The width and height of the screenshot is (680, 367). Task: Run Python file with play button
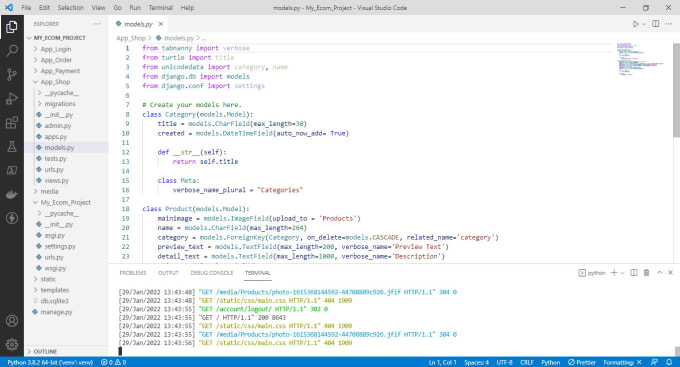(635, 24)
